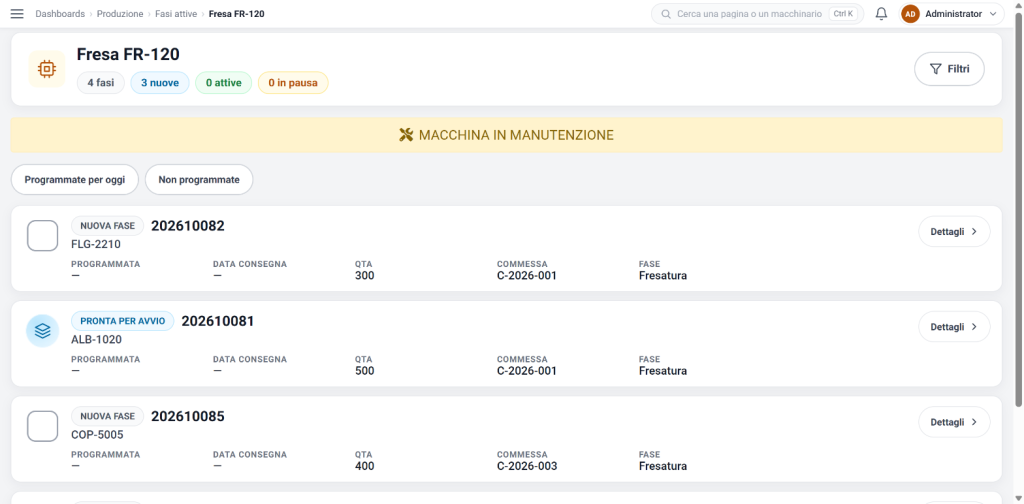Click article code COP-5005
Viewport: 1024px width, 504px height.
(97, 435)
